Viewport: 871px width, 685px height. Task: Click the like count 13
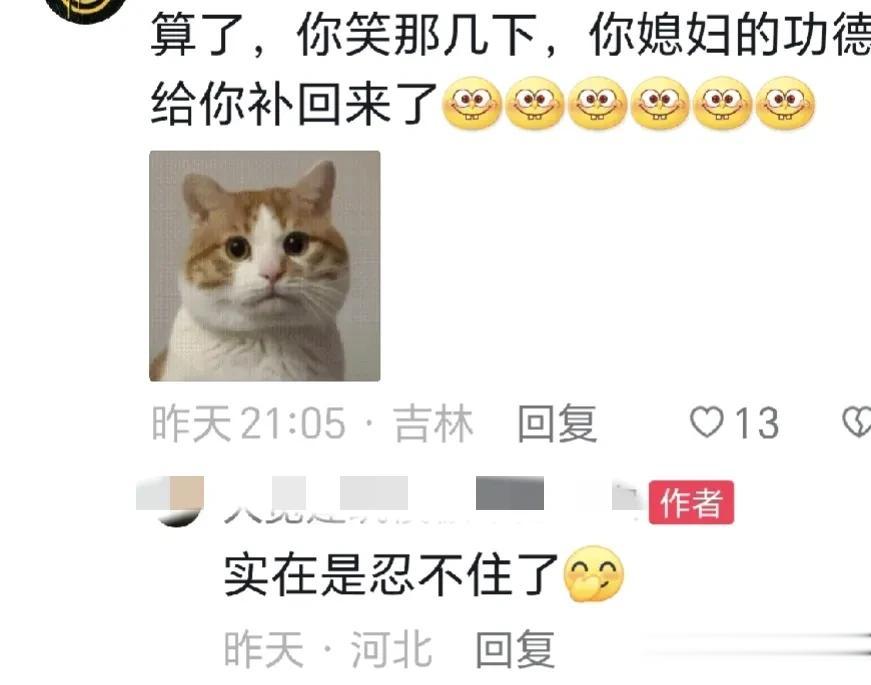(757, 423)
